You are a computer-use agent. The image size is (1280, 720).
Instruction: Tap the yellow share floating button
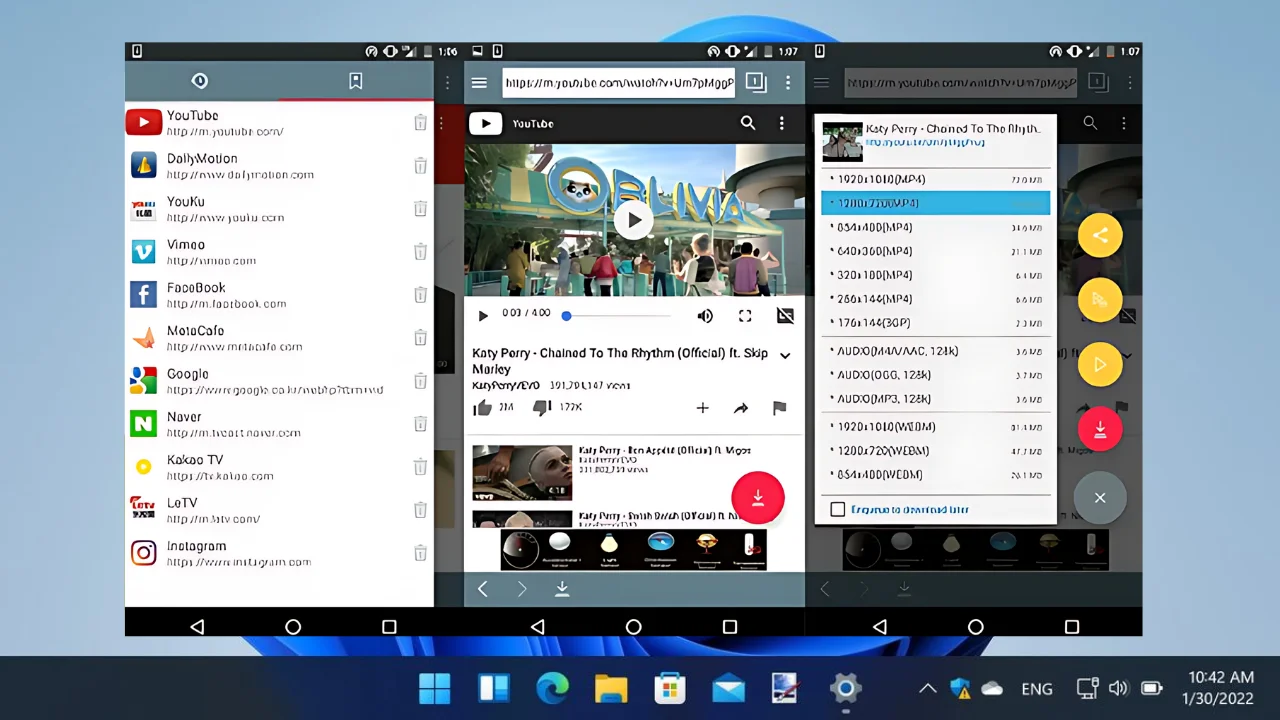[1100, 235]
